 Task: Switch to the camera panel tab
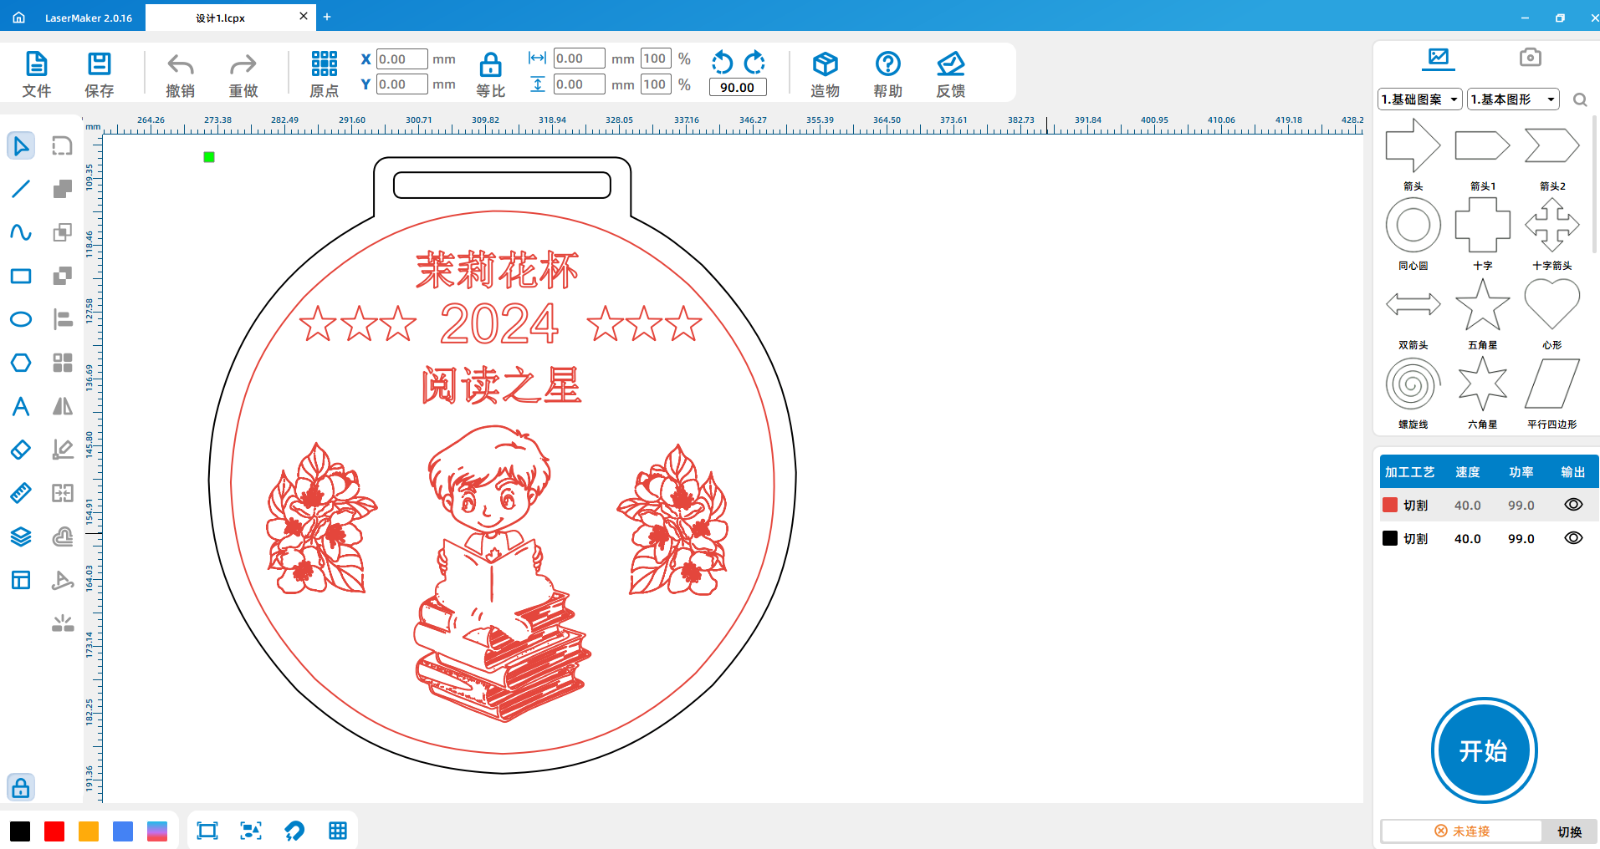pos(1530,57)
